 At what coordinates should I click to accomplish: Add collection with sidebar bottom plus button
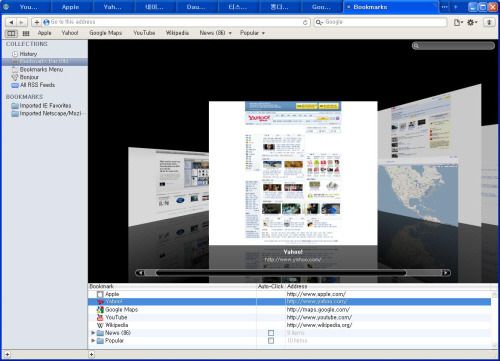point(7,355)
